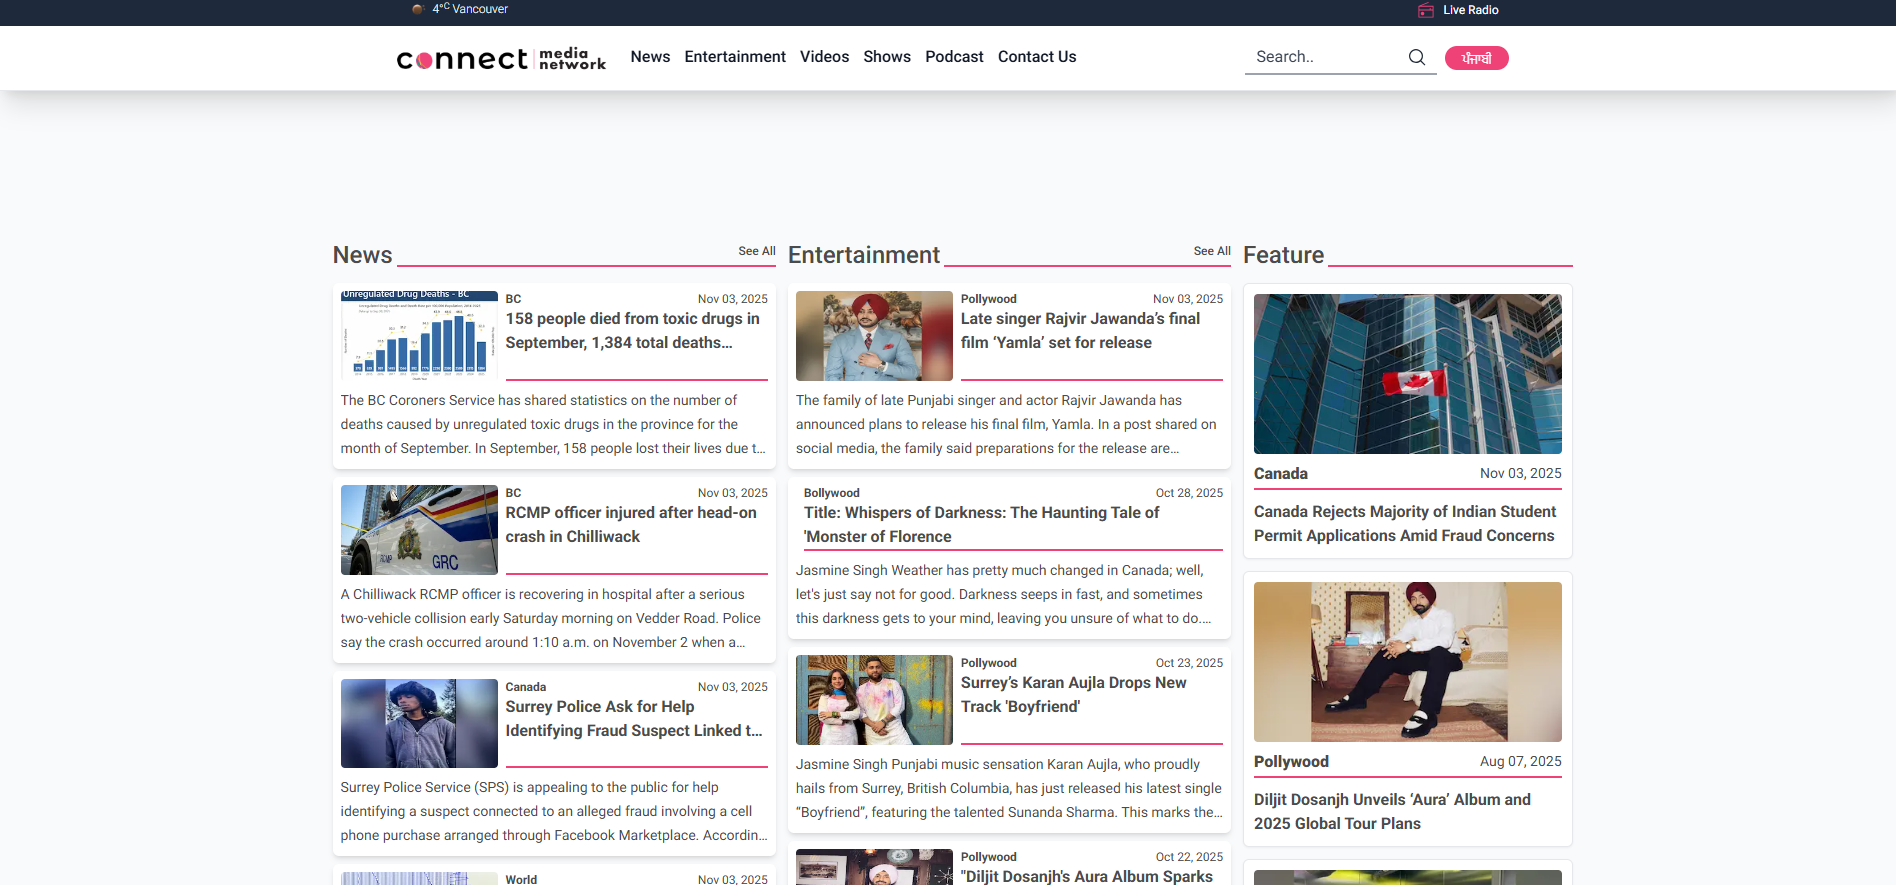Open the Canada flag feature image

[1407, 373]
